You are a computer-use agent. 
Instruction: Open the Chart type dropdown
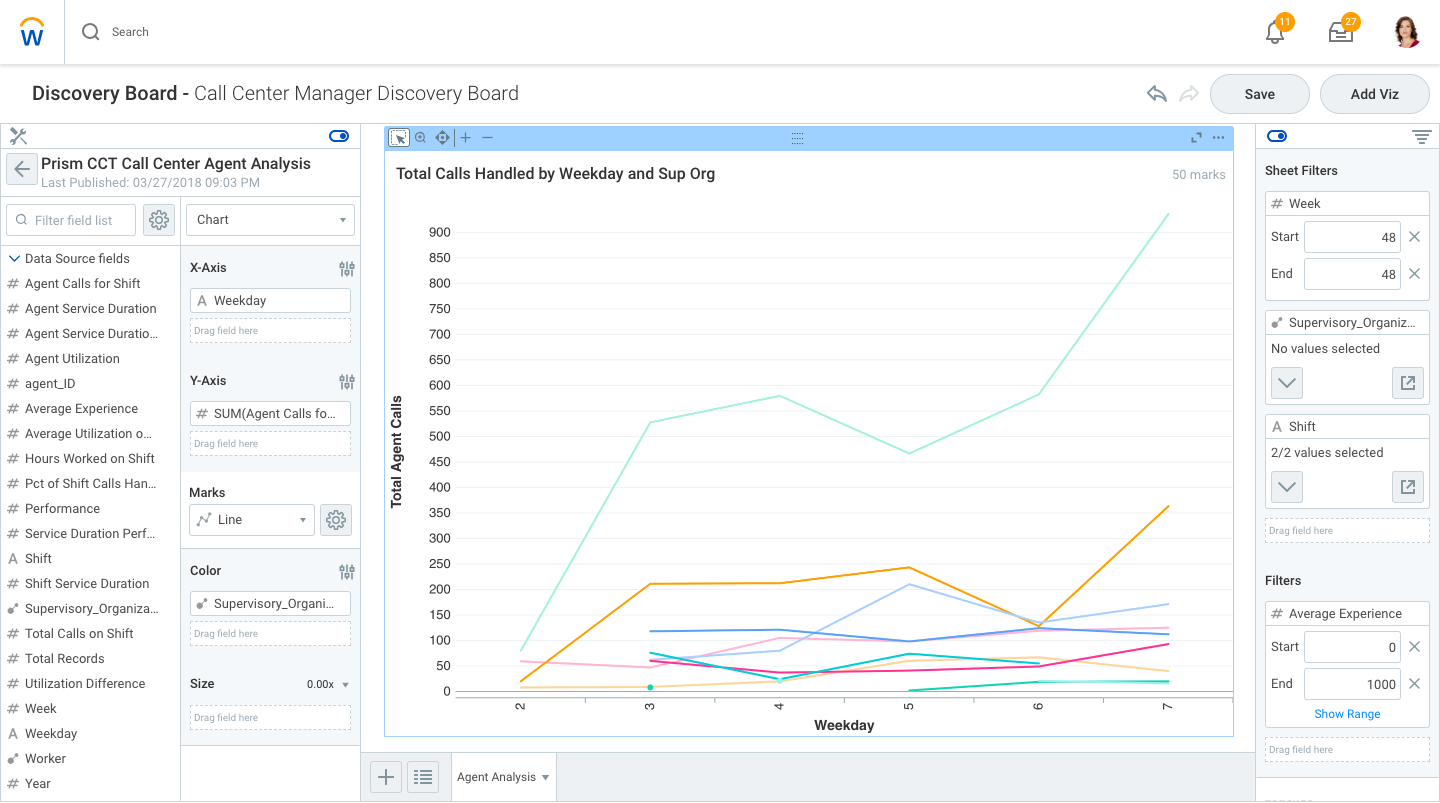tap(270, 220)
